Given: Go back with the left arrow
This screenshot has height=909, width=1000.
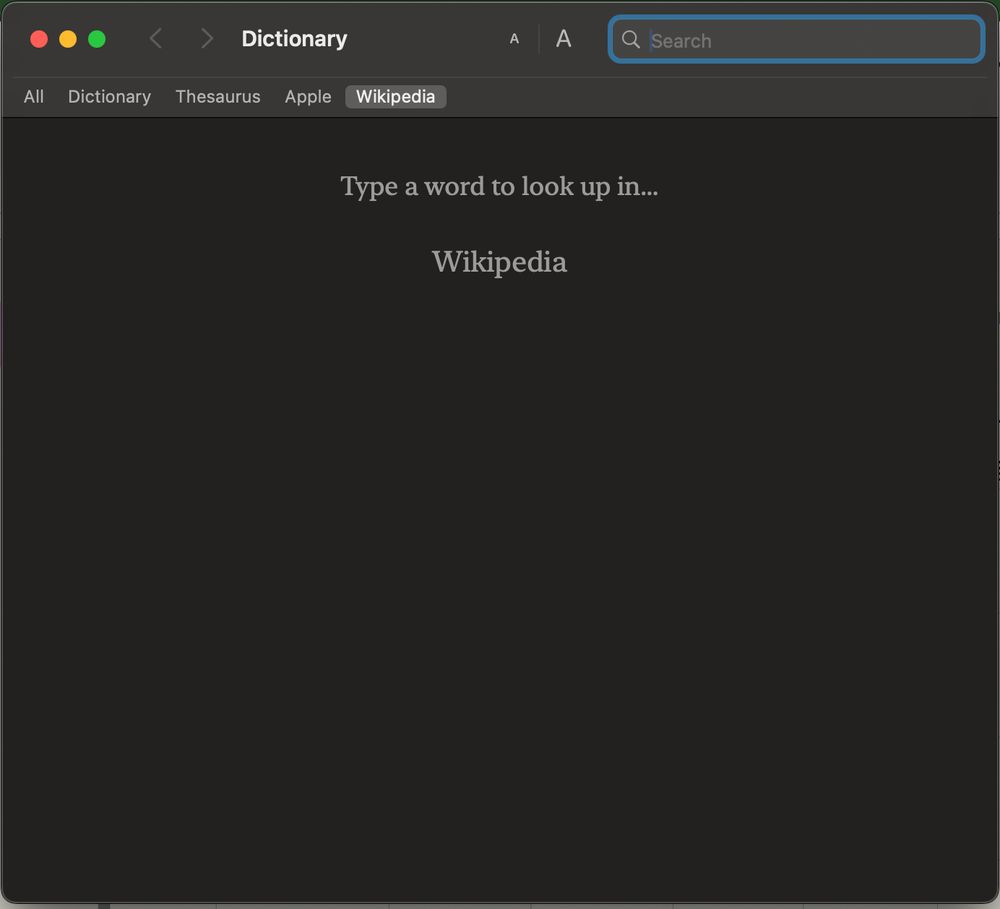Looking at the screenshot, I should tap(156, 39).
